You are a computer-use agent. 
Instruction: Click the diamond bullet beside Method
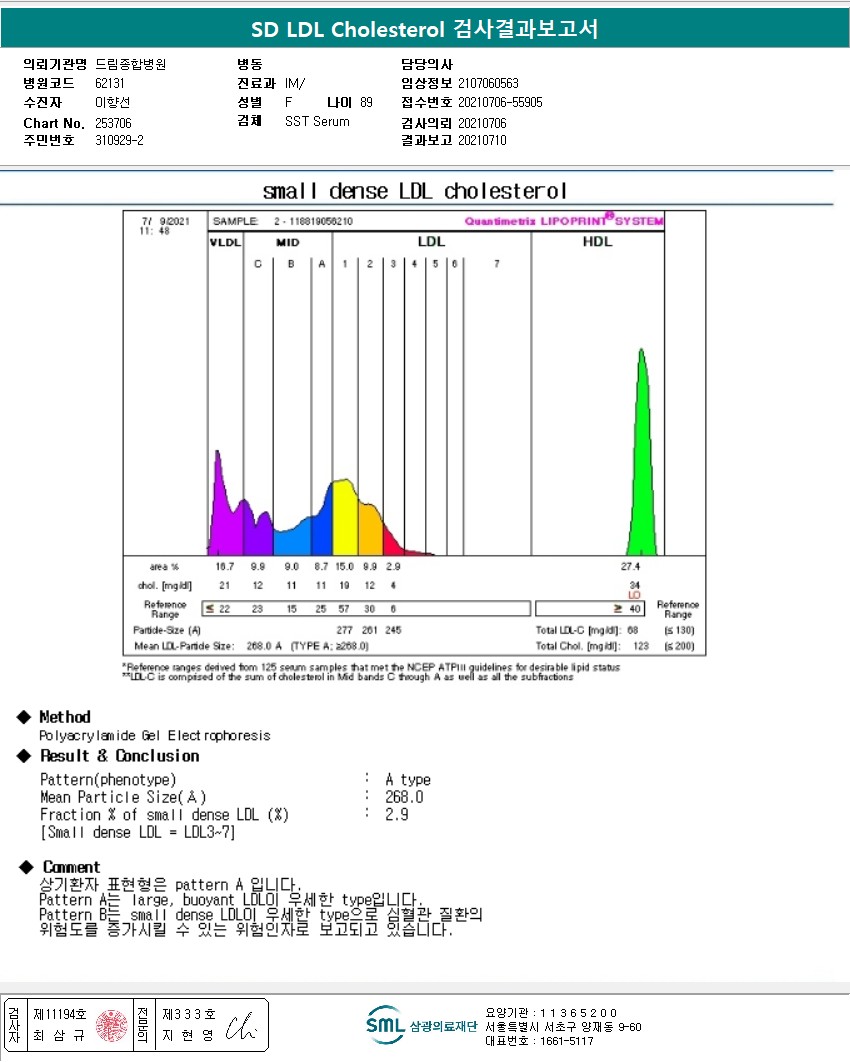point(24,717)
